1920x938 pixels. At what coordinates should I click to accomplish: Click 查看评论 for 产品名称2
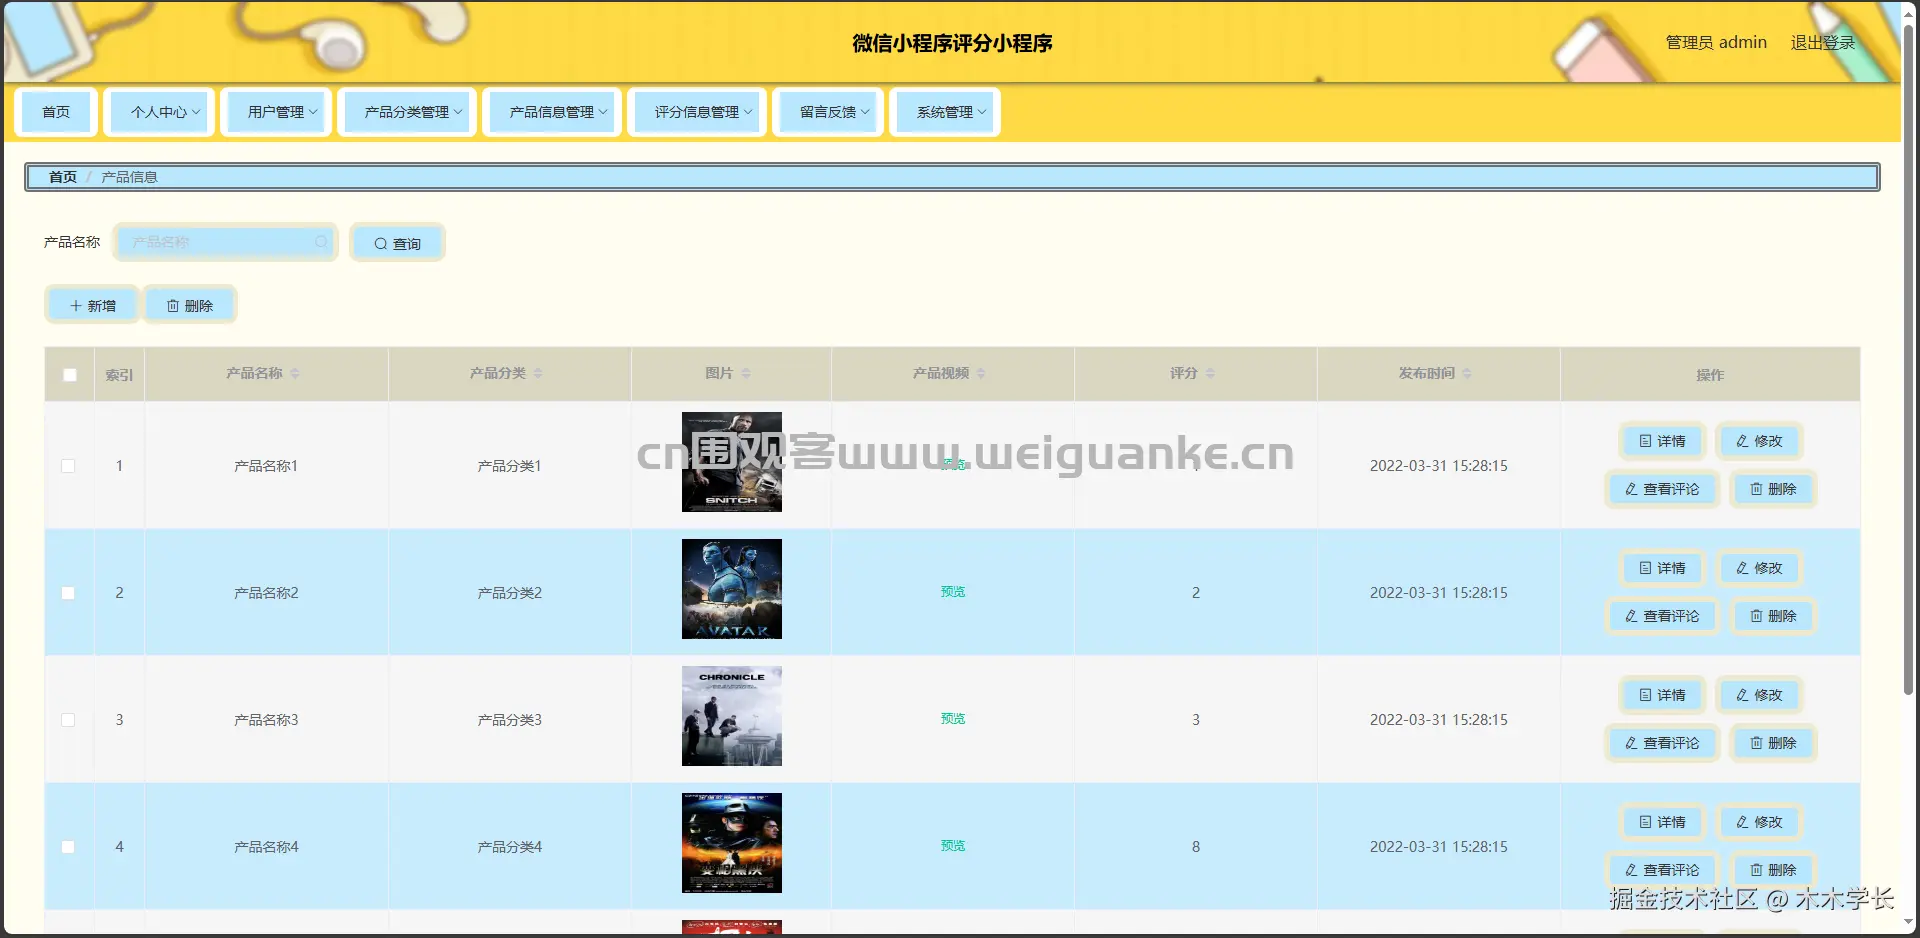(x=1662, y=616)
